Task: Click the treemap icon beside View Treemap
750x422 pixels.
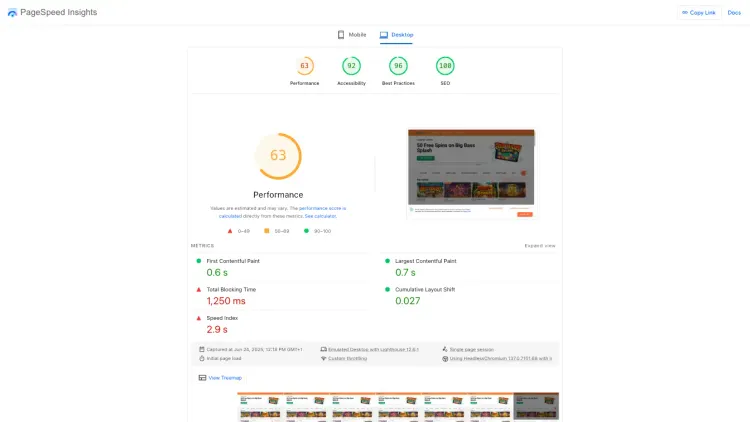Action: pos(202,378)
